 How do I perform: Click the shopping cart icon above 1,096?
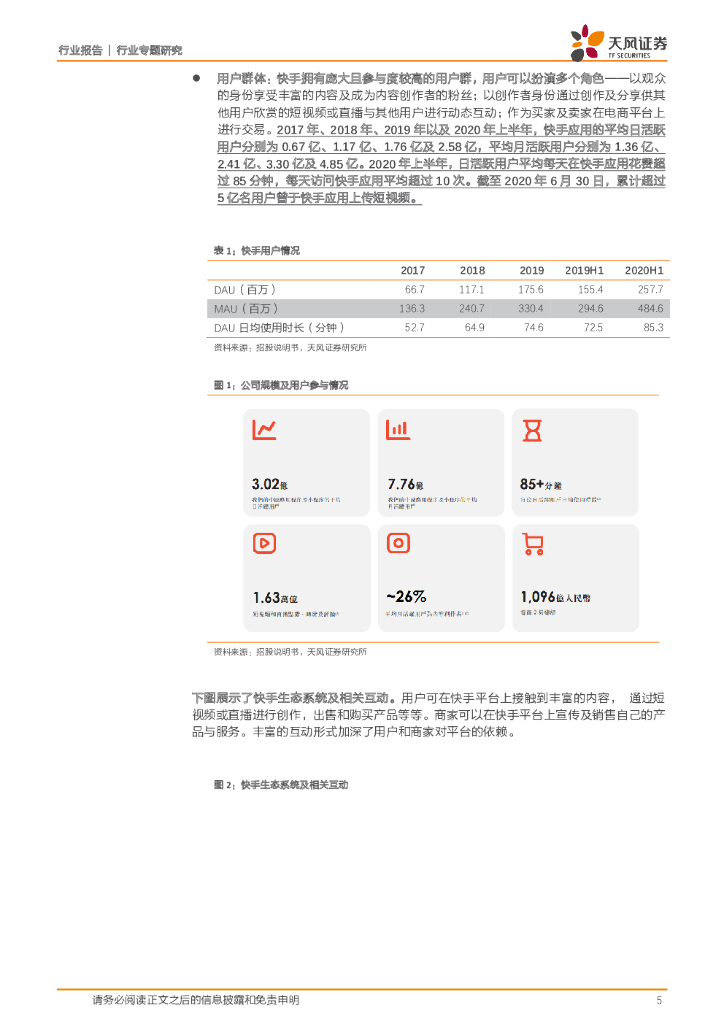(x=533, y=544)
